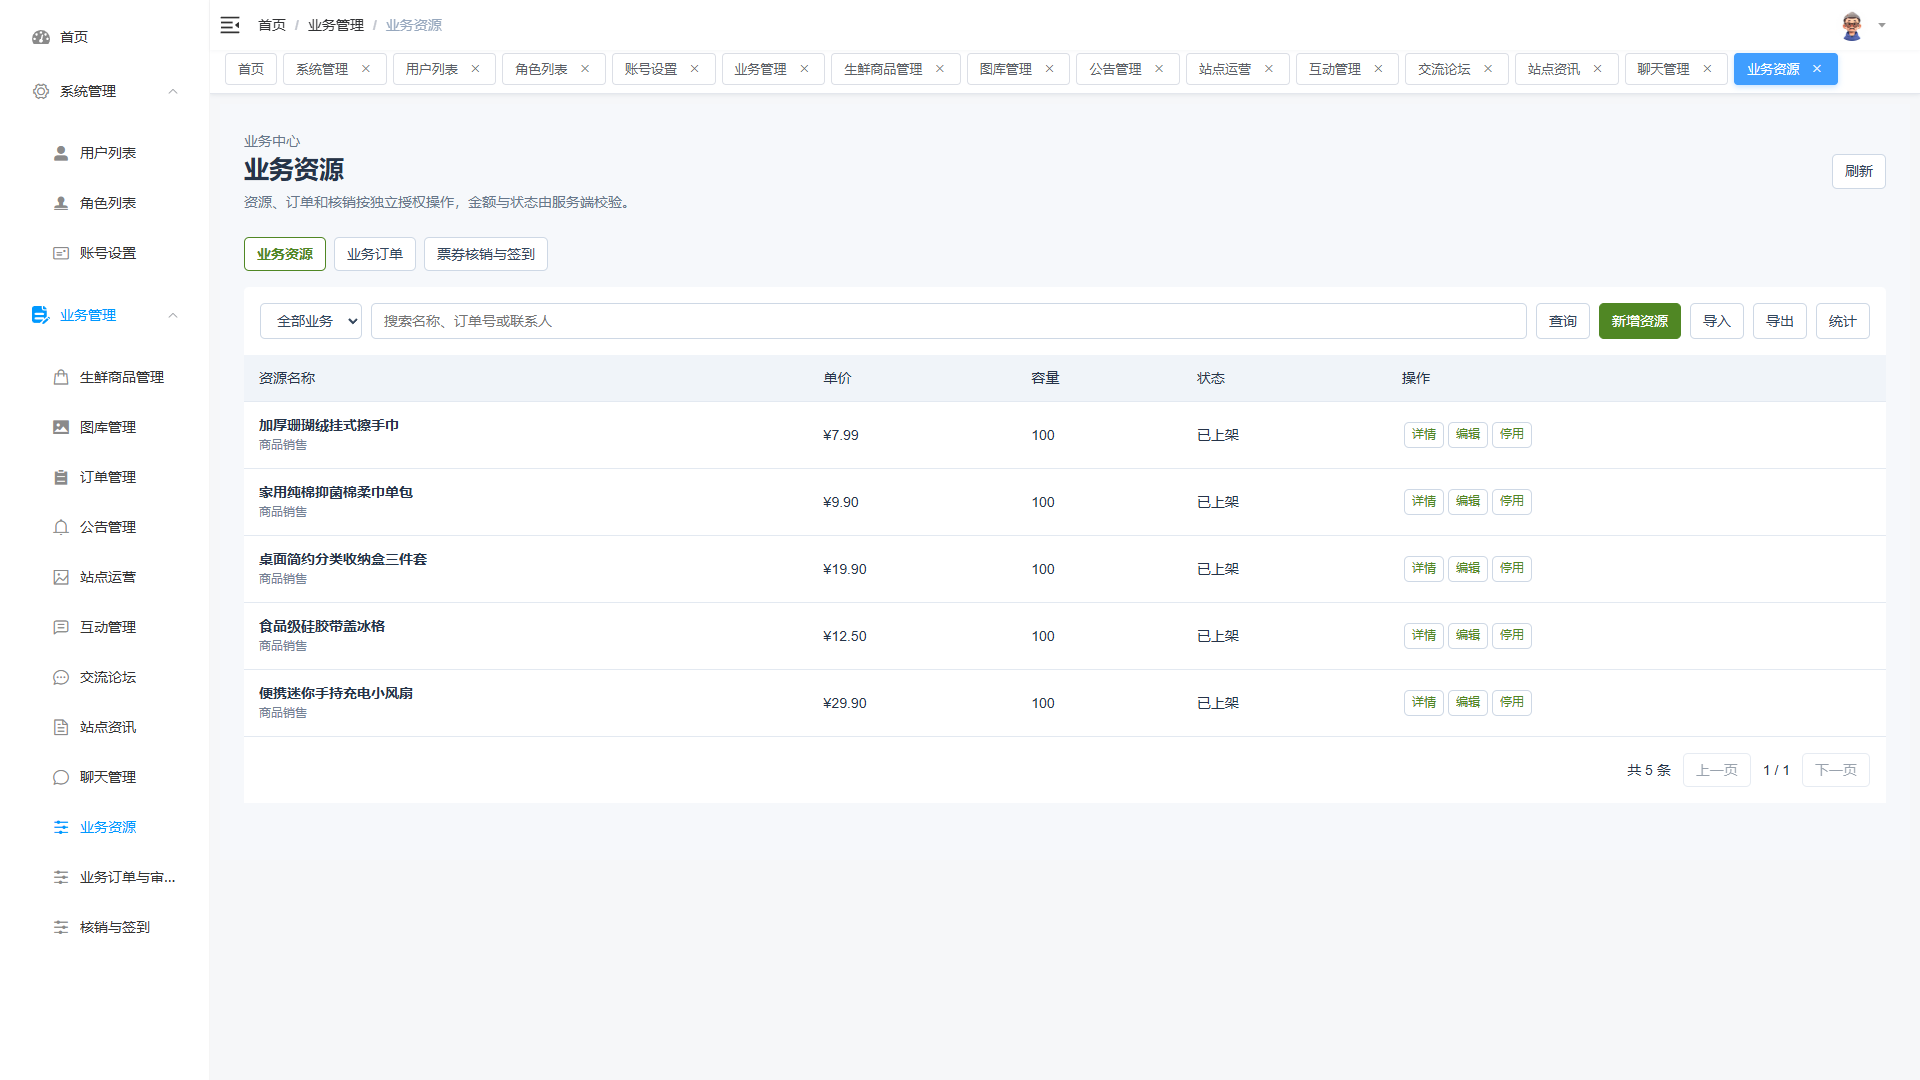1920x1080 pixels.
Task: Focus the search name/order/contact input
Action: click(949, 321)
